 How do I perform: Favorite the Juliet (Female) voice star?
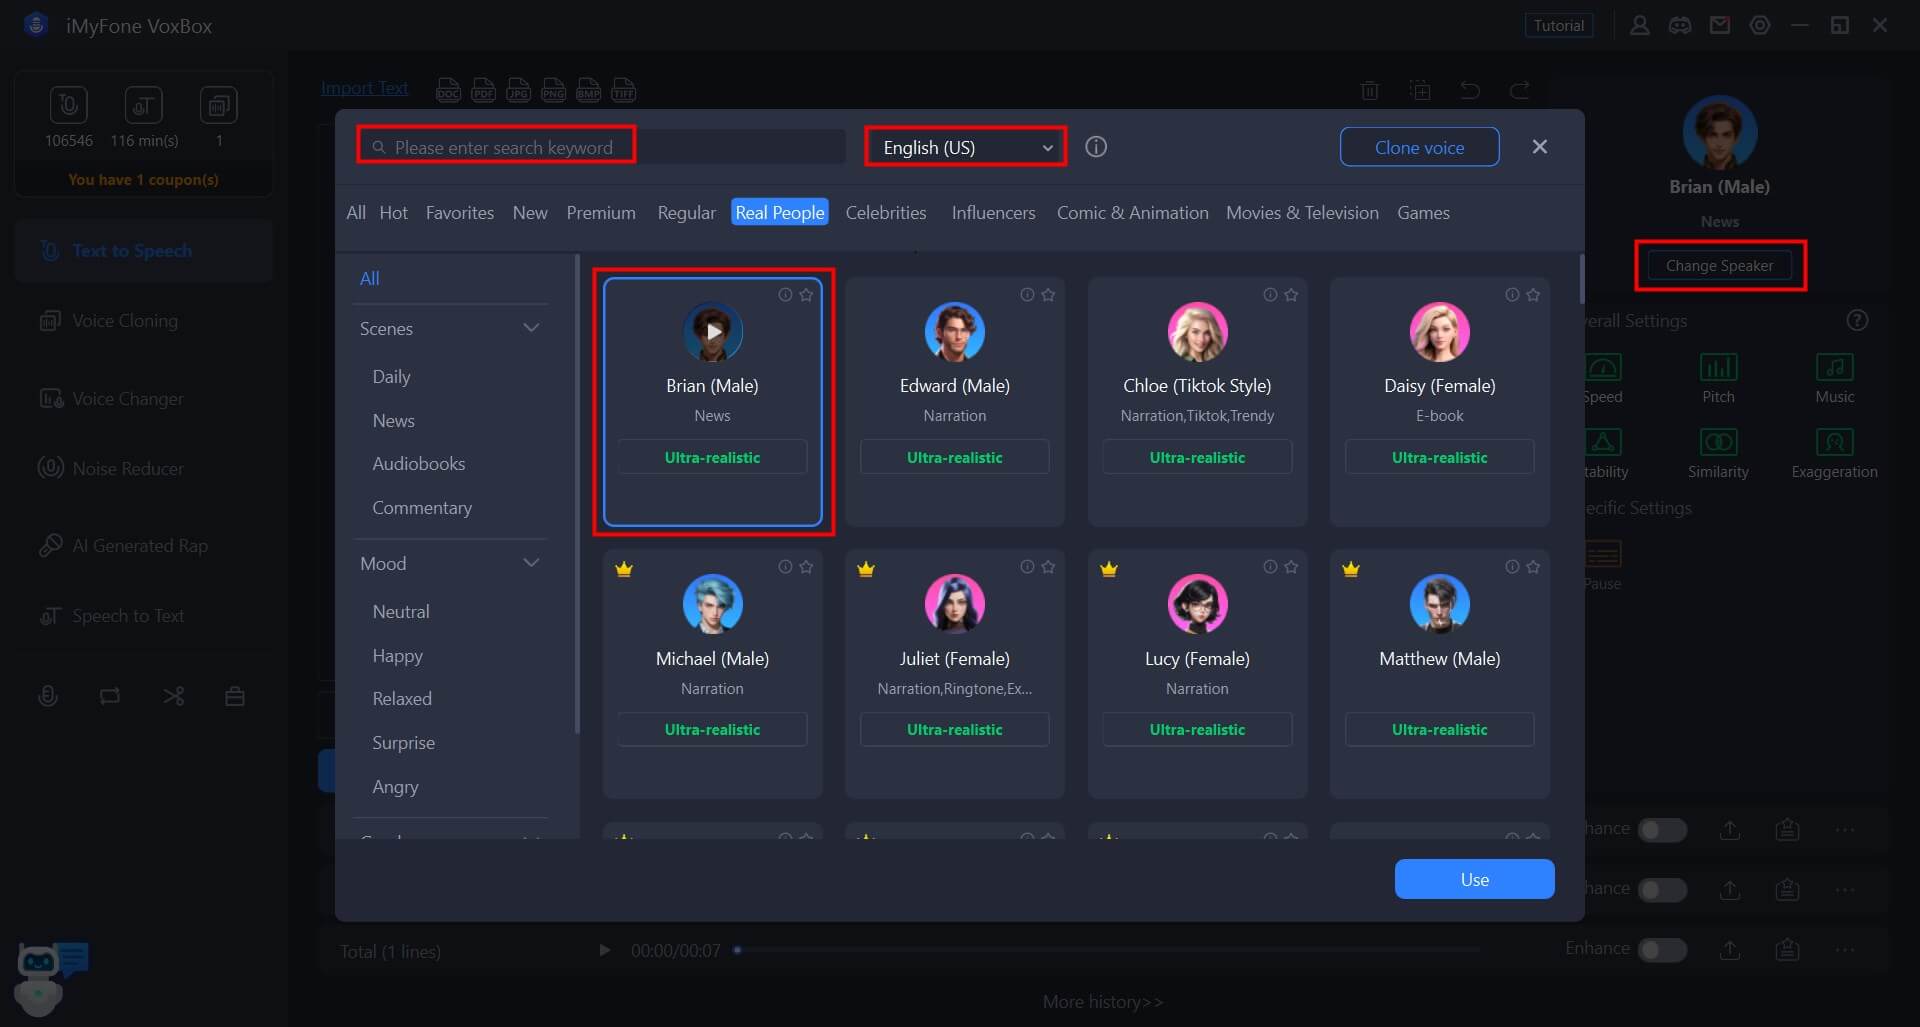point(1048,567)
